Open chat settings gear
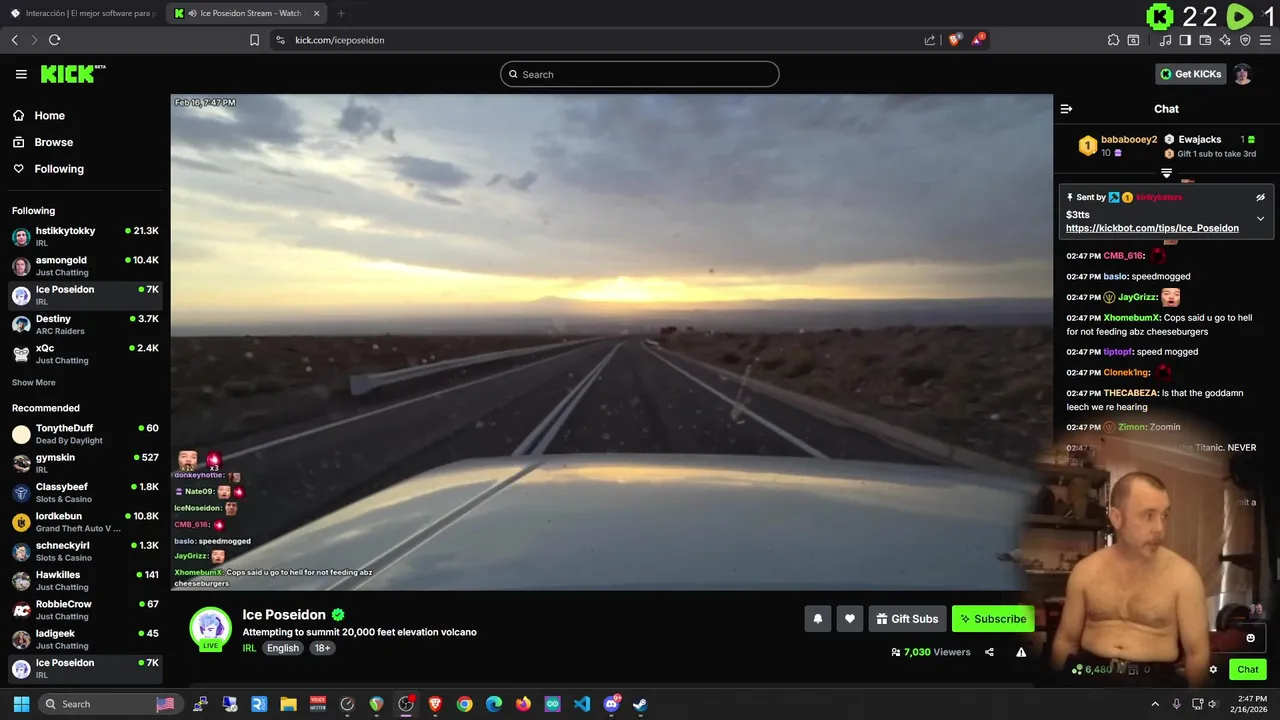 coord(1213,670)
